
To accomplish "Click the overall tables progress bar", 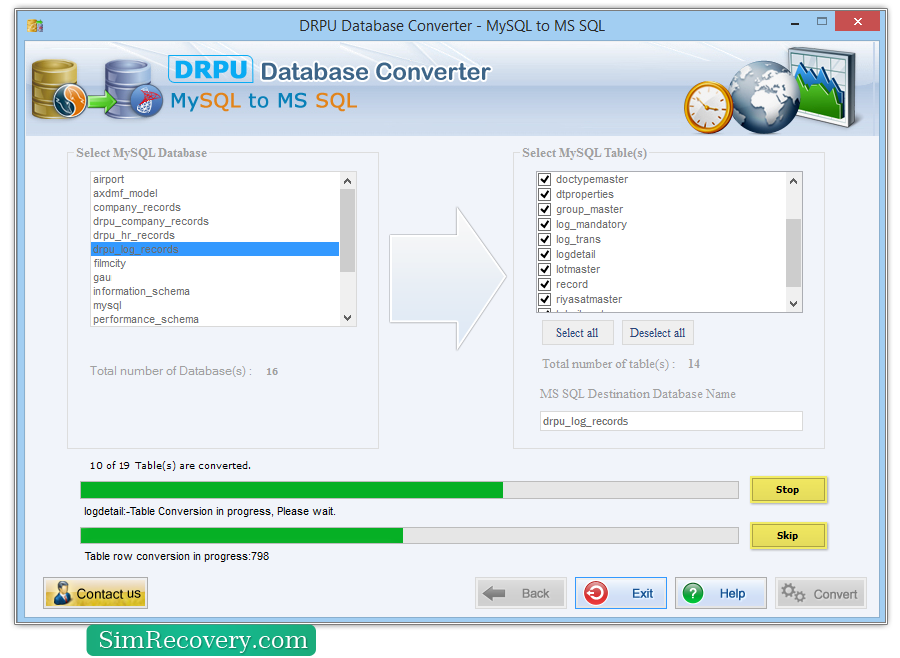I will (409, 490).
